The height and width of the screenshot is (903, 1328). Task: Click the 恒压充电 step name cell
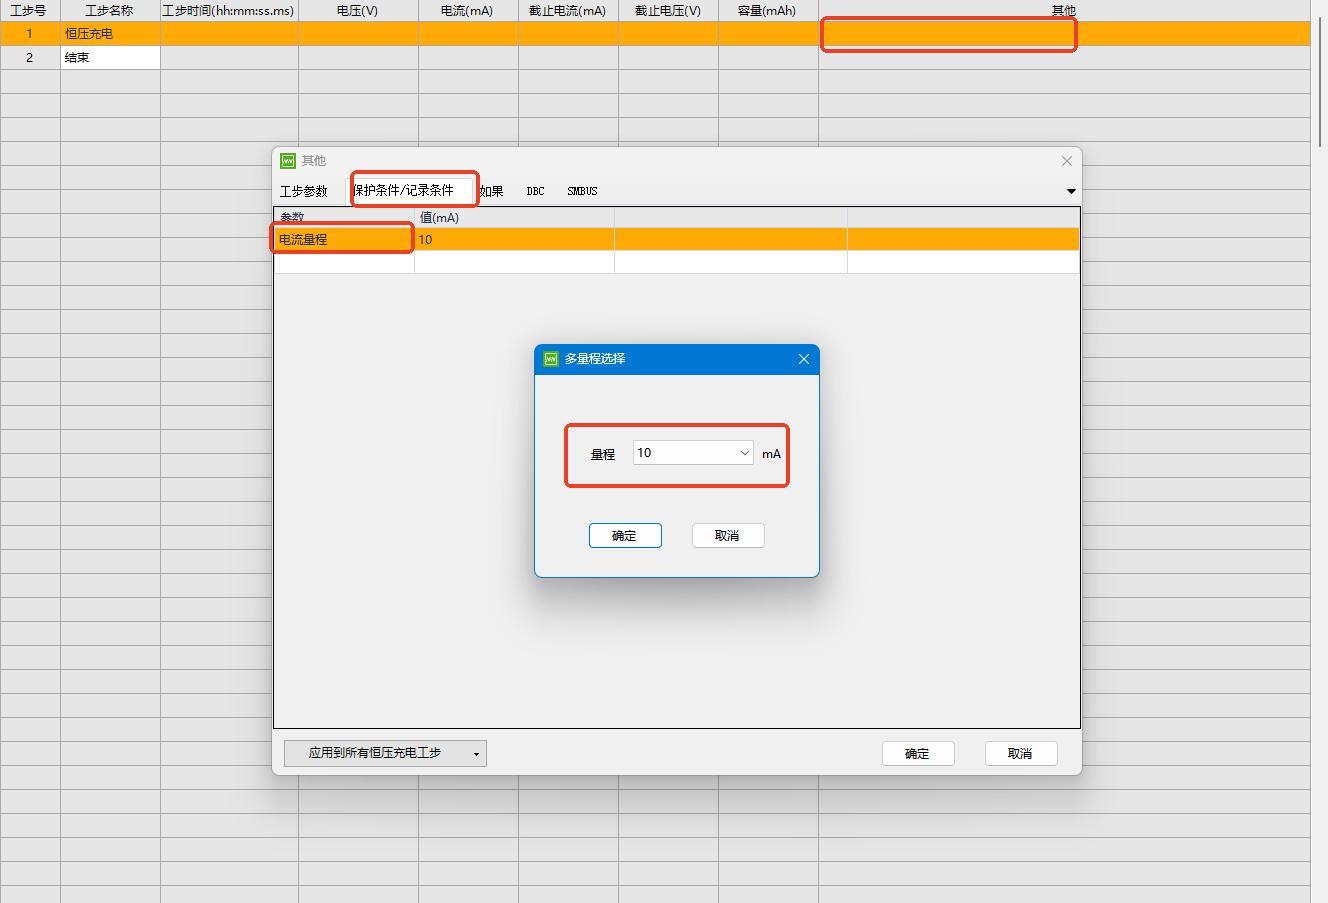[x=110, y=34]
